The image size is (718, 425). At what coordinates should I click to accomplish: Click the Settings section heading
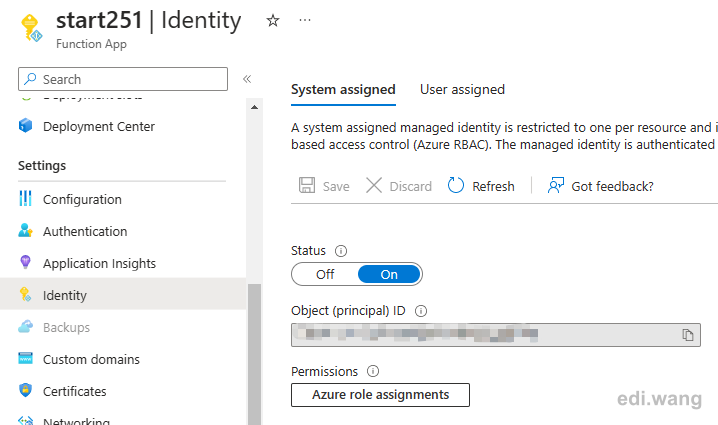click(42, 165)
